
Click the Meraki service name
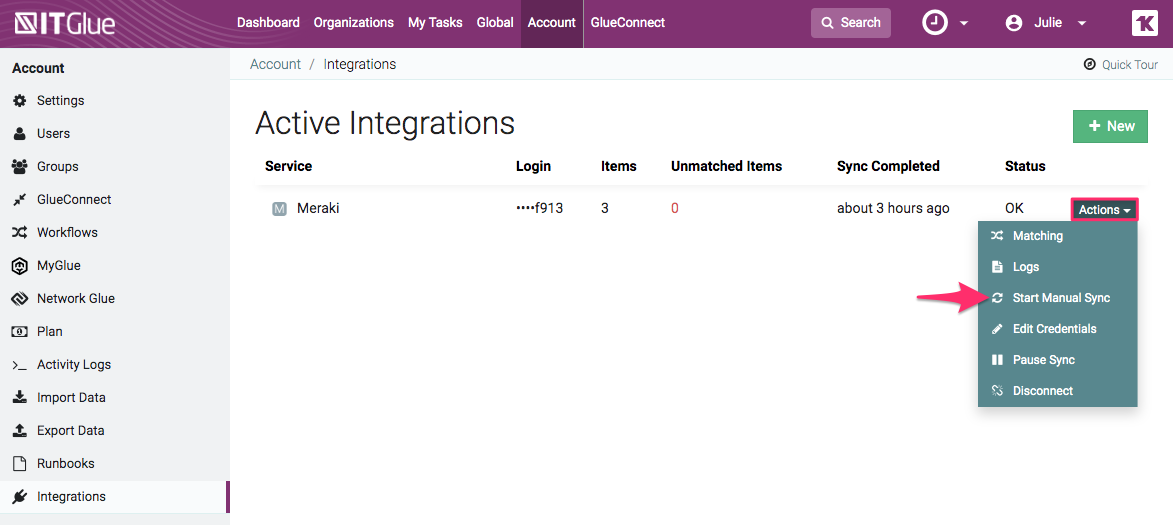tap(318, 209)
